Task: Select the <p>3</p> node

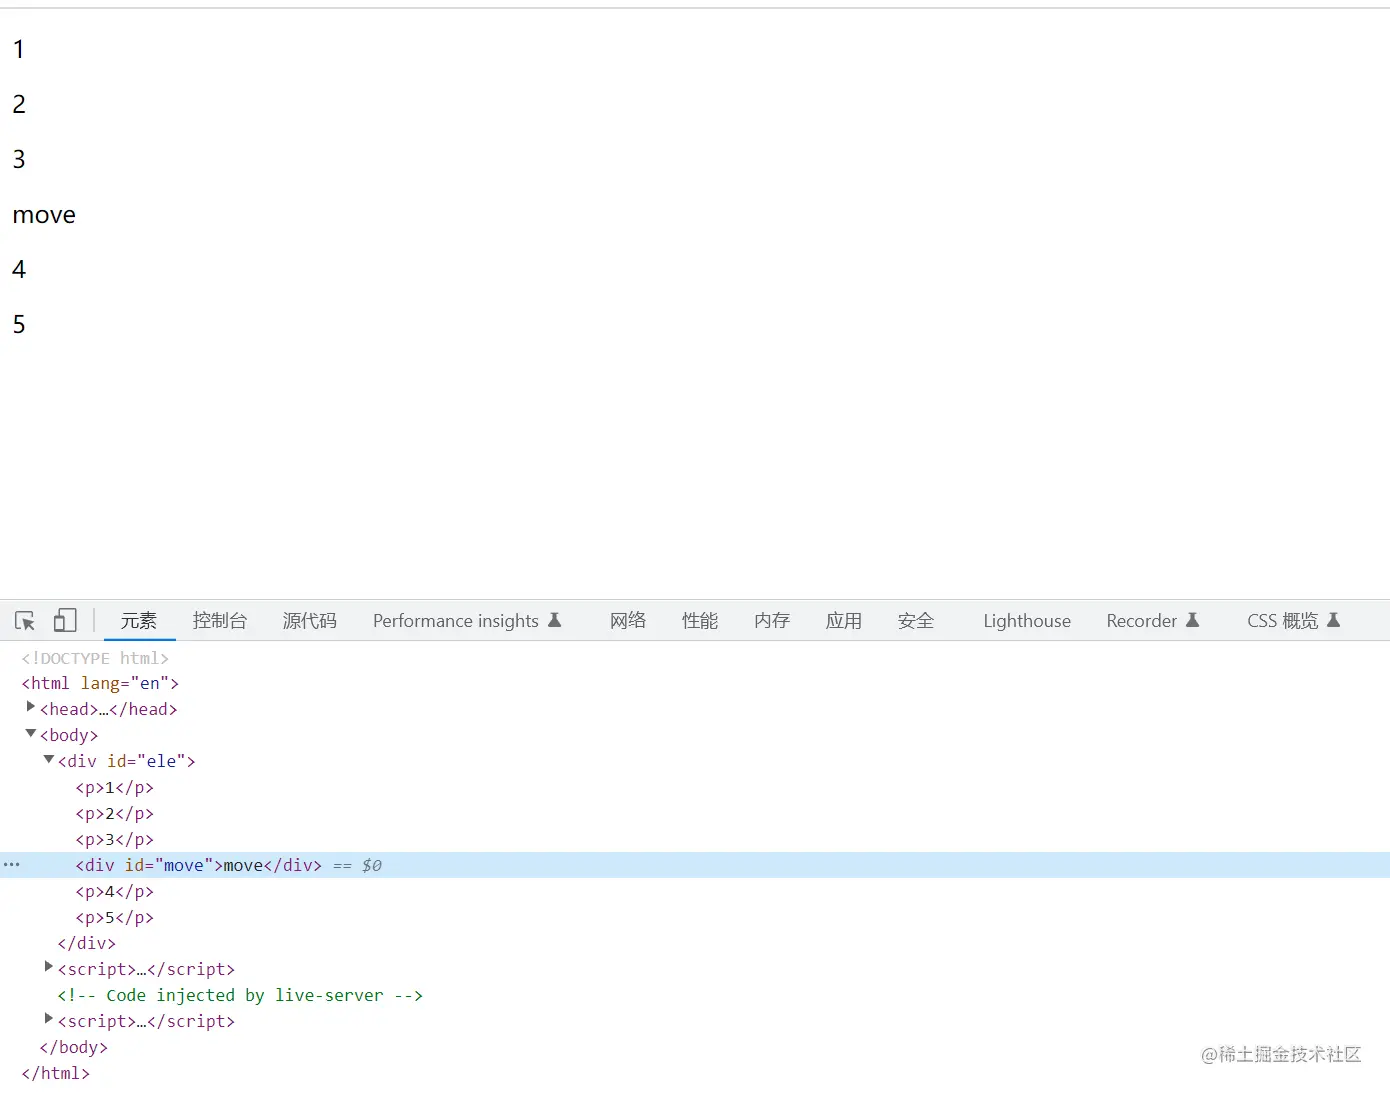Action: [x=115, y=840]
